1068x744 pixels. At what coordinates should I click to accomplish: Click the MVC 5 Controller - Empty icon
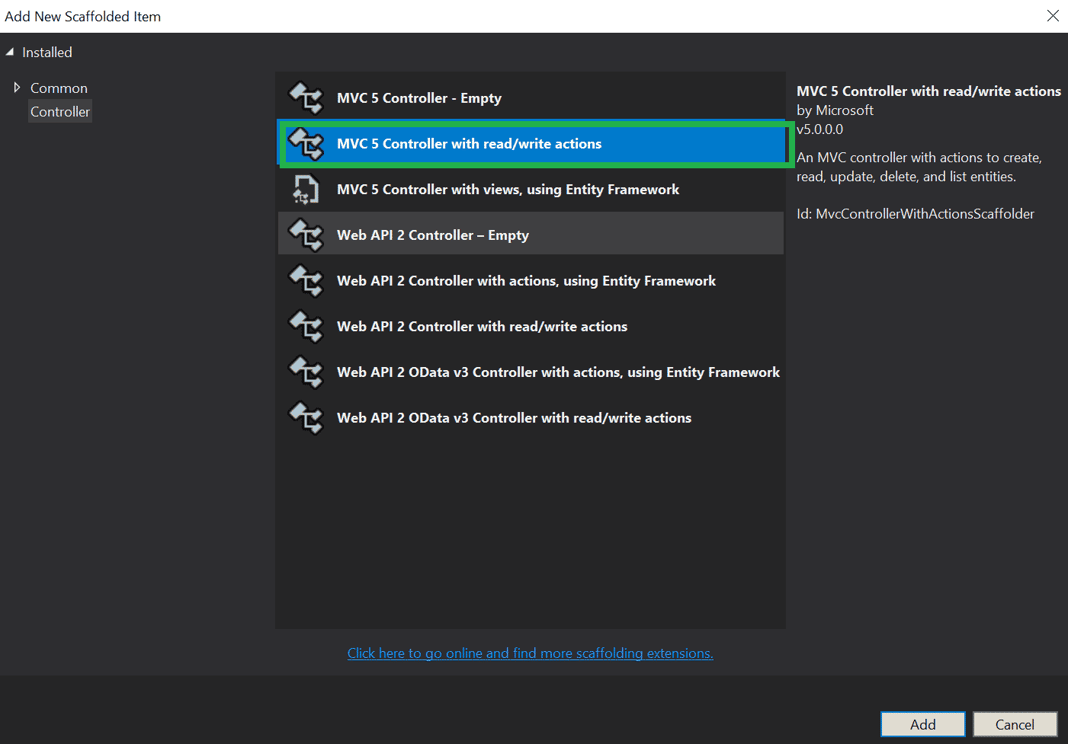coord(306,97)
